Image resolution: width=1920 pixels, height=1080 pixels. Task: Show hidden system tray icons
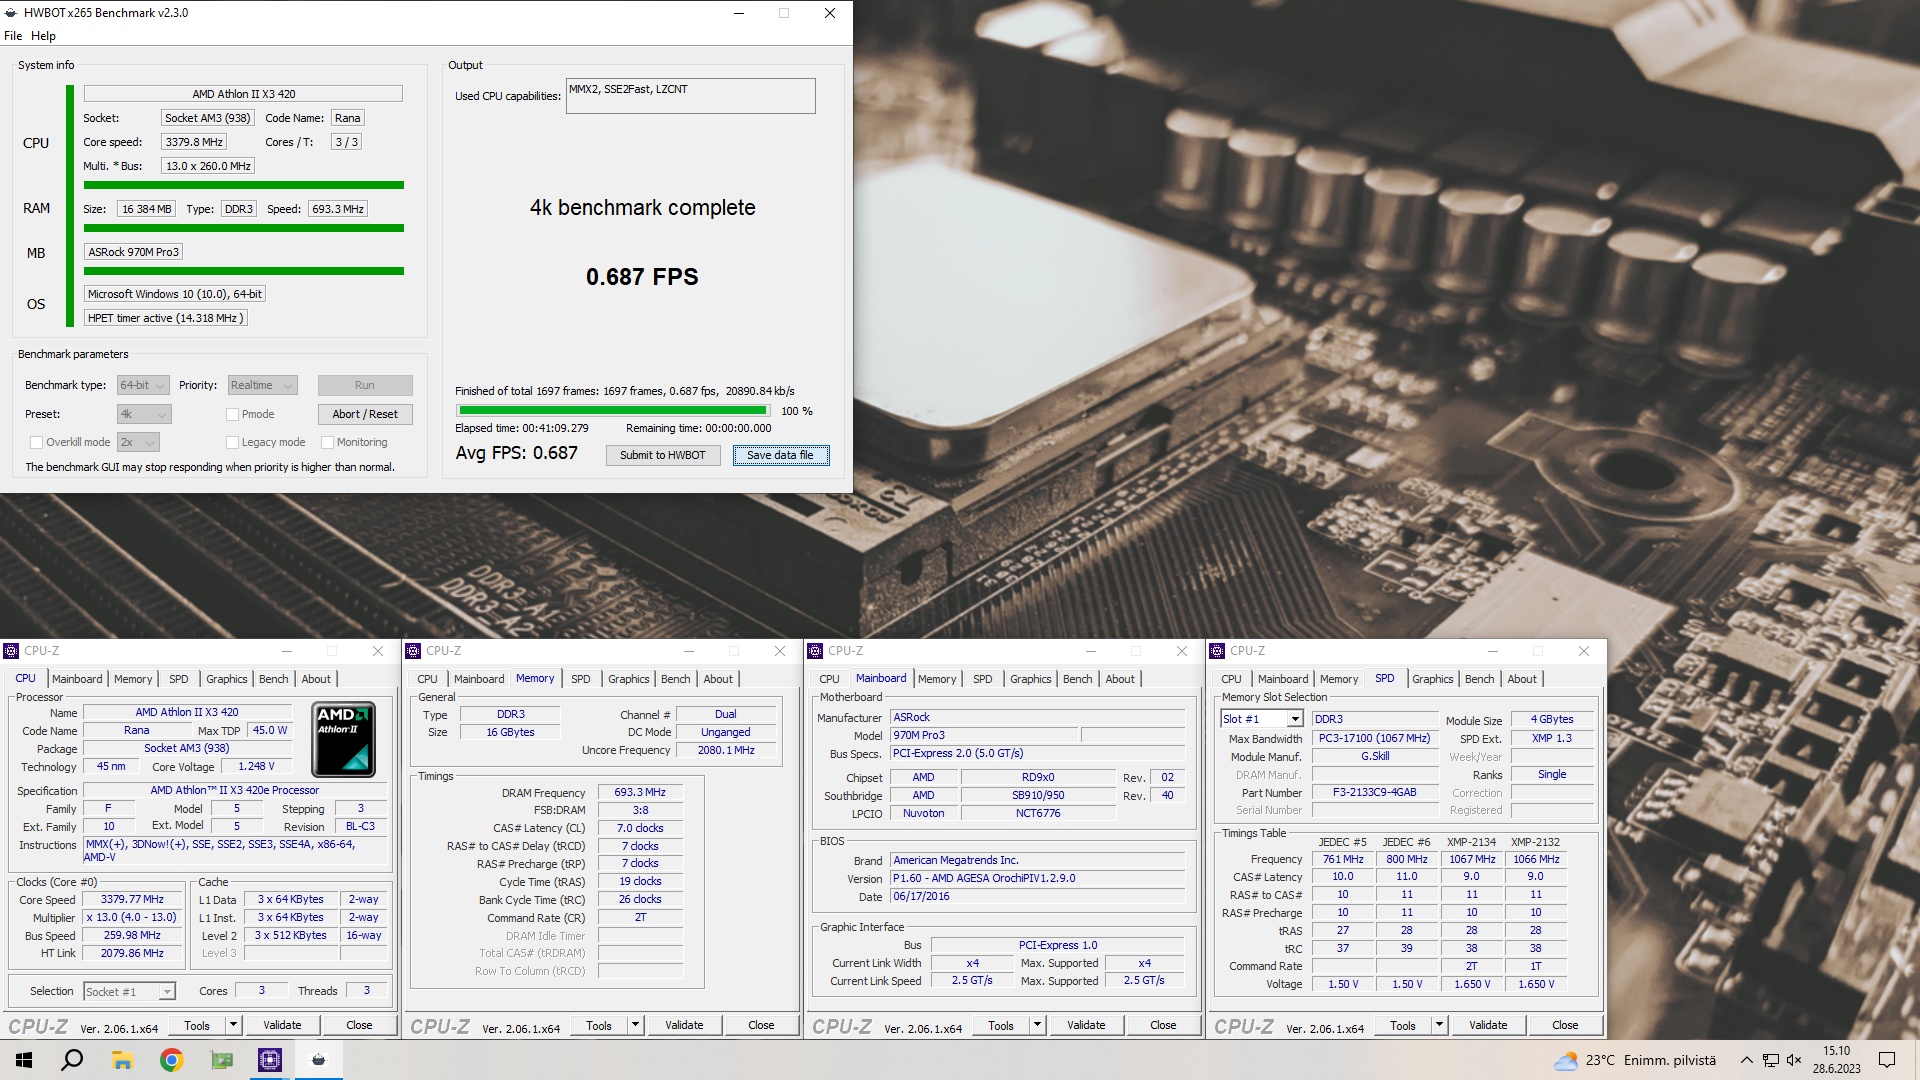1746,1060
